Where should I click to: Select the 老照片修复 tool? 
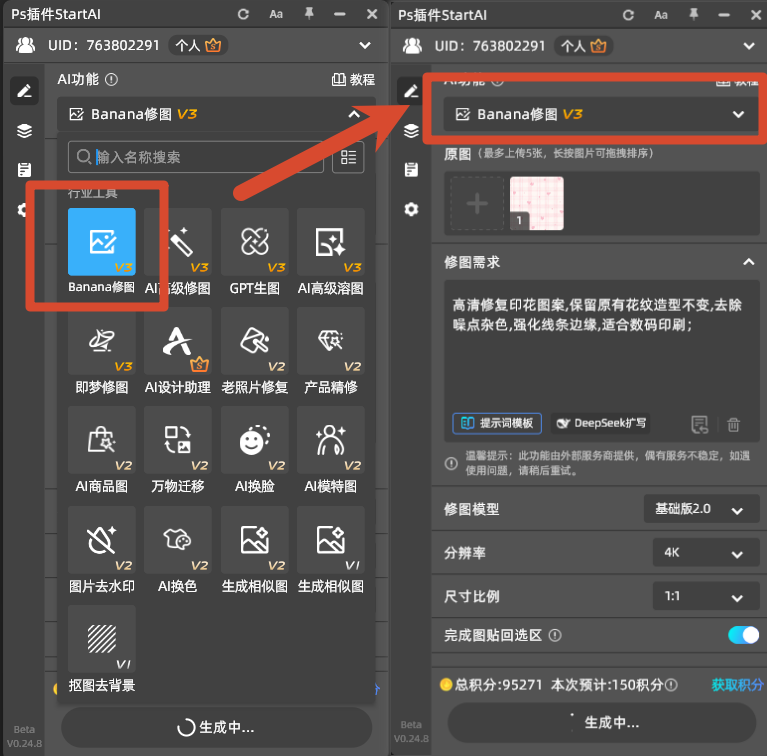point(254,341)
